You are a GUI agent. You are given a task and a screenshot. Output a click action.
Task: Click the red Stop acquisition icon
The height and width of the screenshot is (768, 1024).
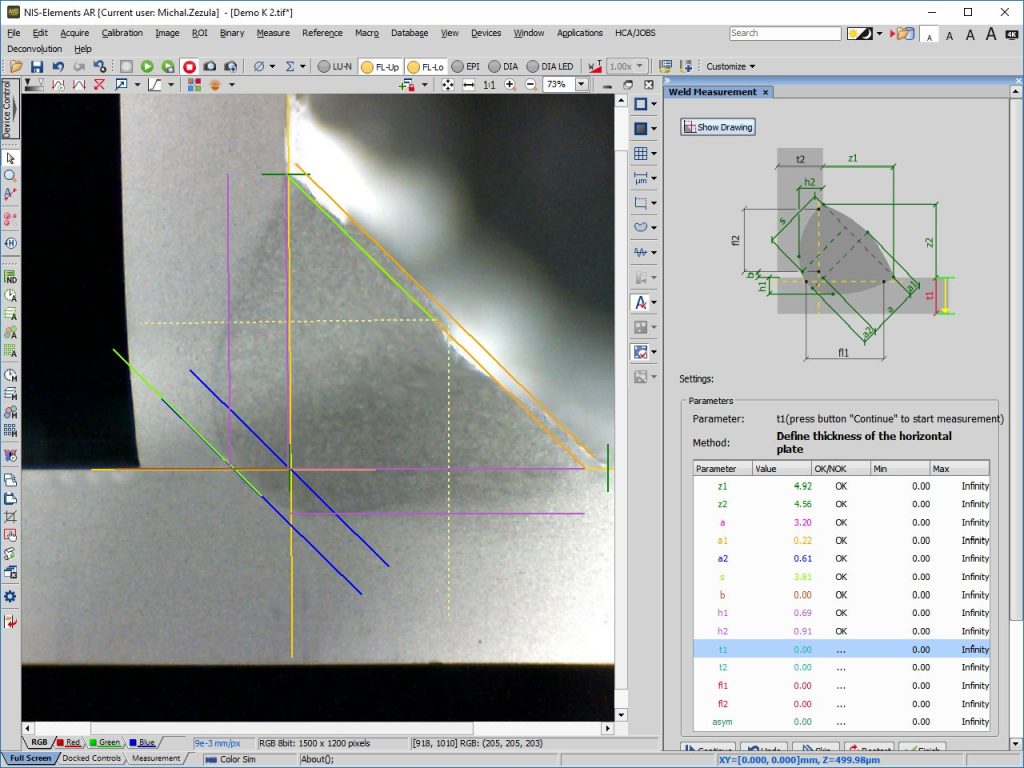(189, 67)
